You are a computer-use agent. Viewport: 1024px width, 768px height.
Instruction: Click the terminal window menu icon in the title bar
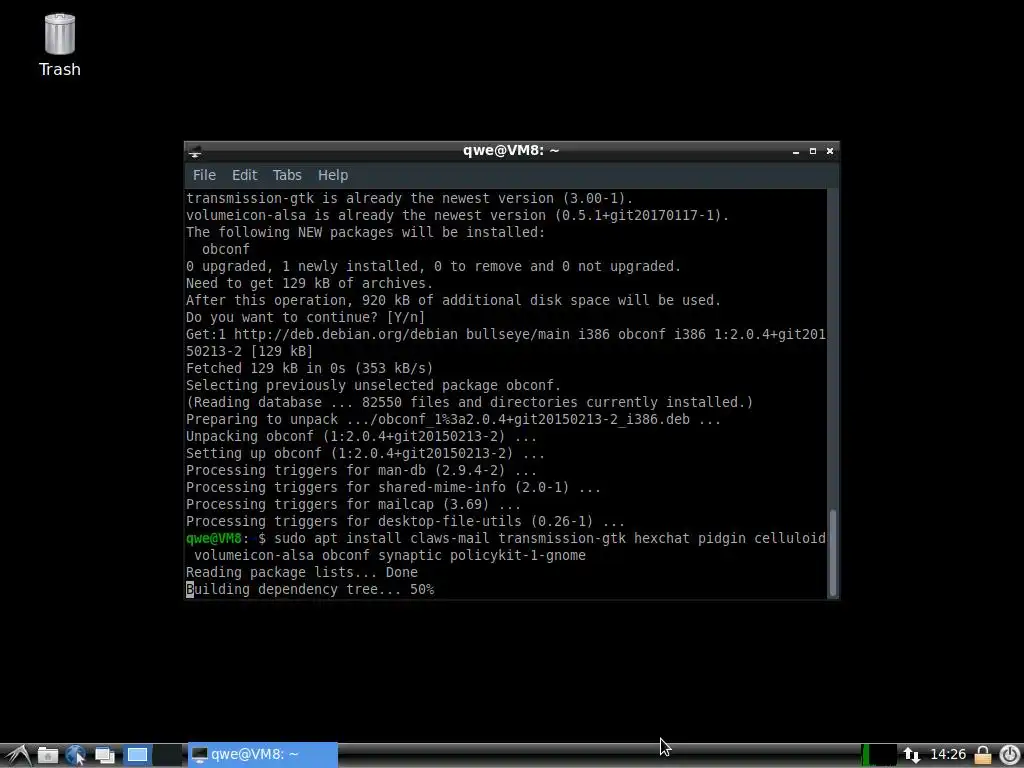tap(195, 152)
